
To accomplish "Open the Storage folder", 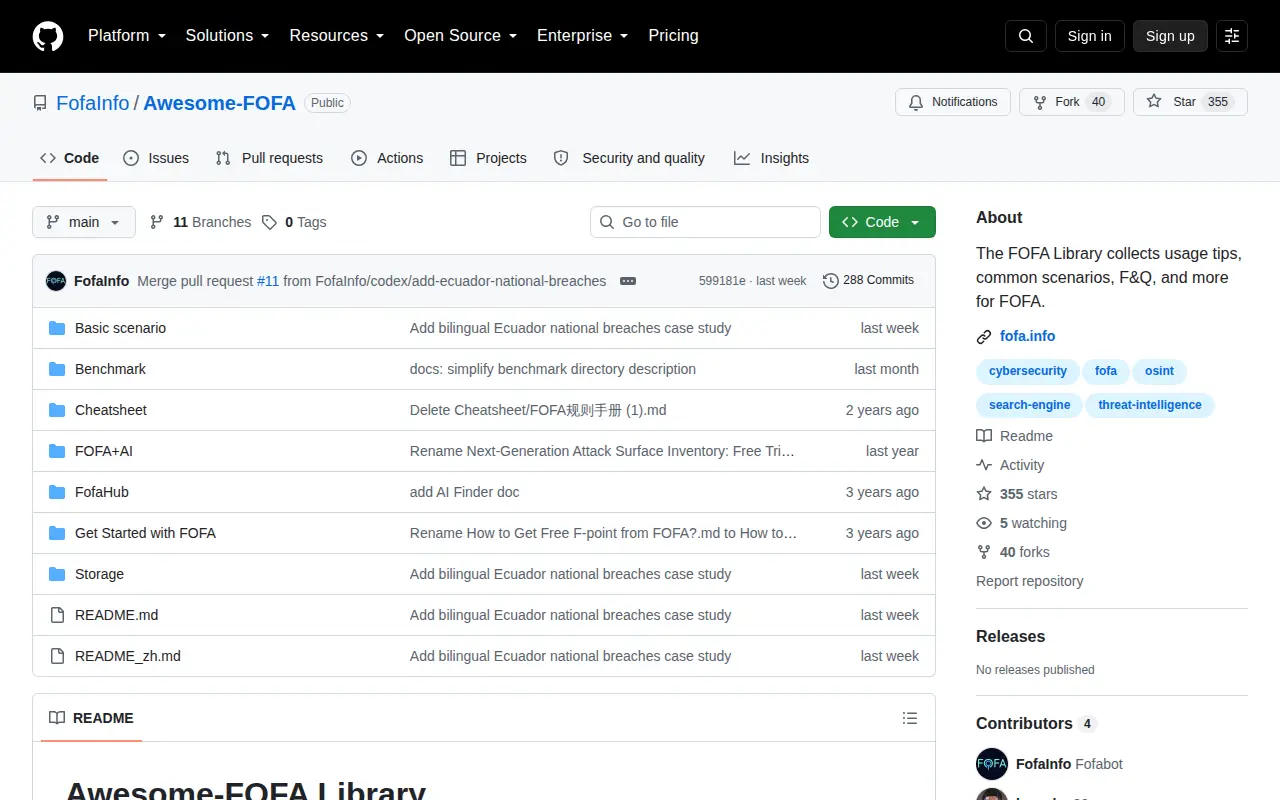I will pos(99,574).
